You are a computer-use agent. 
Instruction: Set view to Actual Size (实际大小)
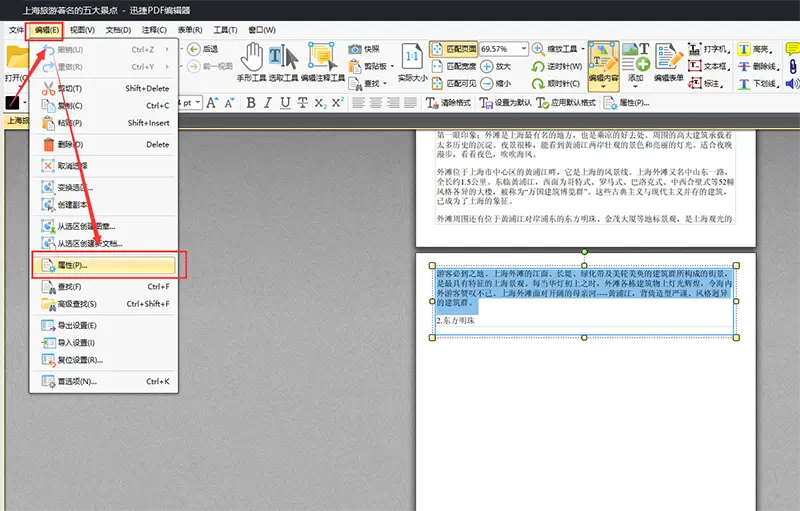tap(412, 62)
